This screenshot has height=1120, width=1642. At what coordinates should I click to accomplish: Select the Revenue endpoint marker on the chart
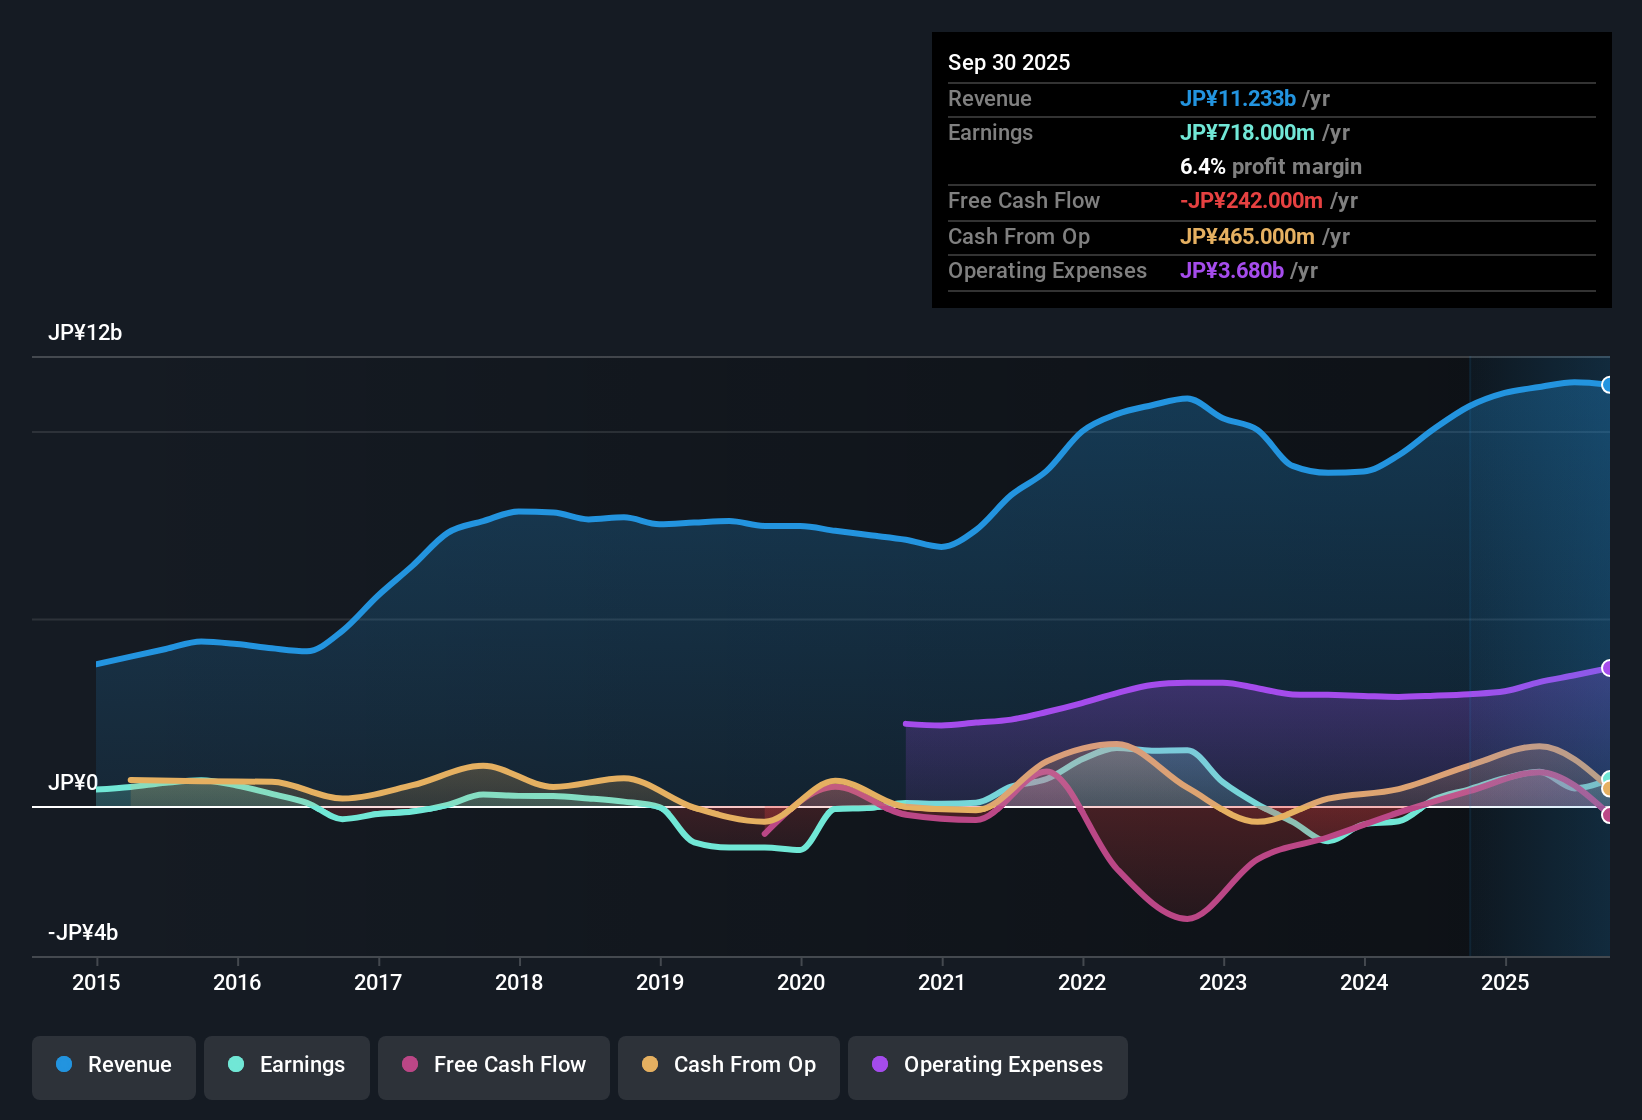coord(1608,384)
